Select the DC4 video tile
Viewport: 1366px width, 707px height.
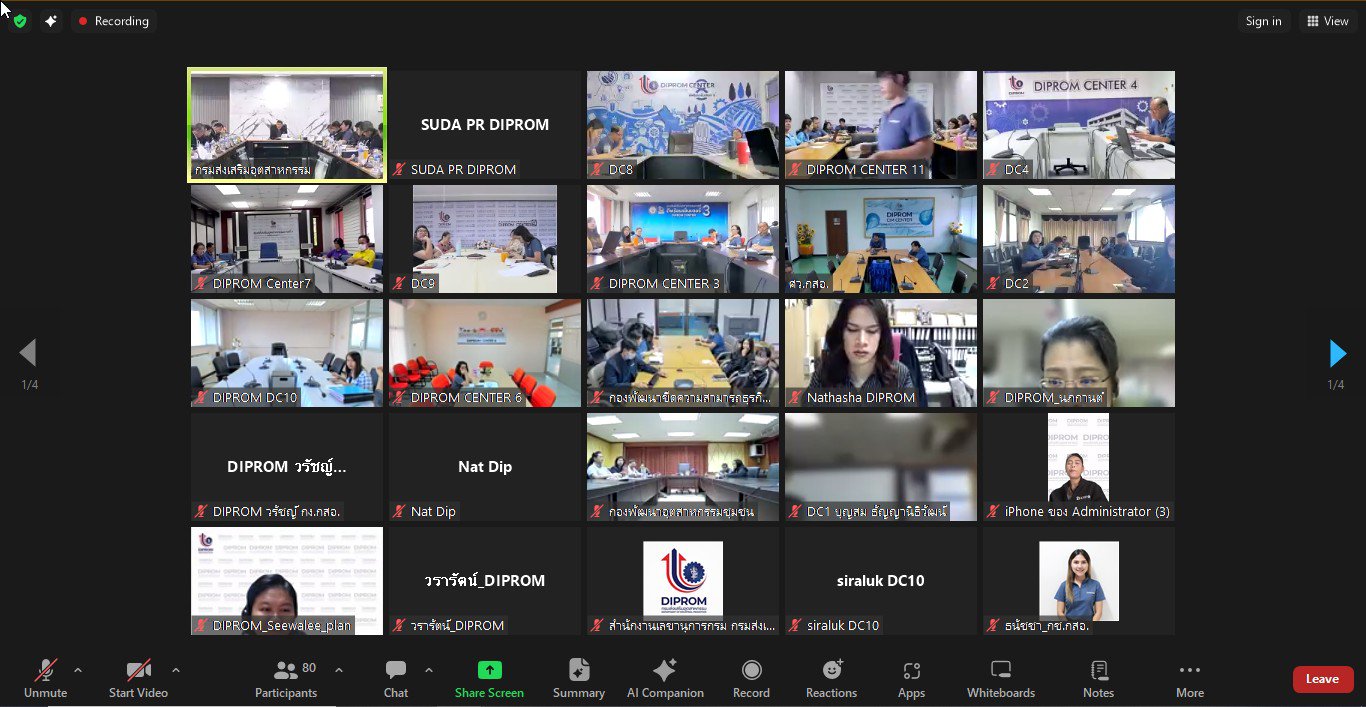pyautogui.click(x=1079, y=125)
